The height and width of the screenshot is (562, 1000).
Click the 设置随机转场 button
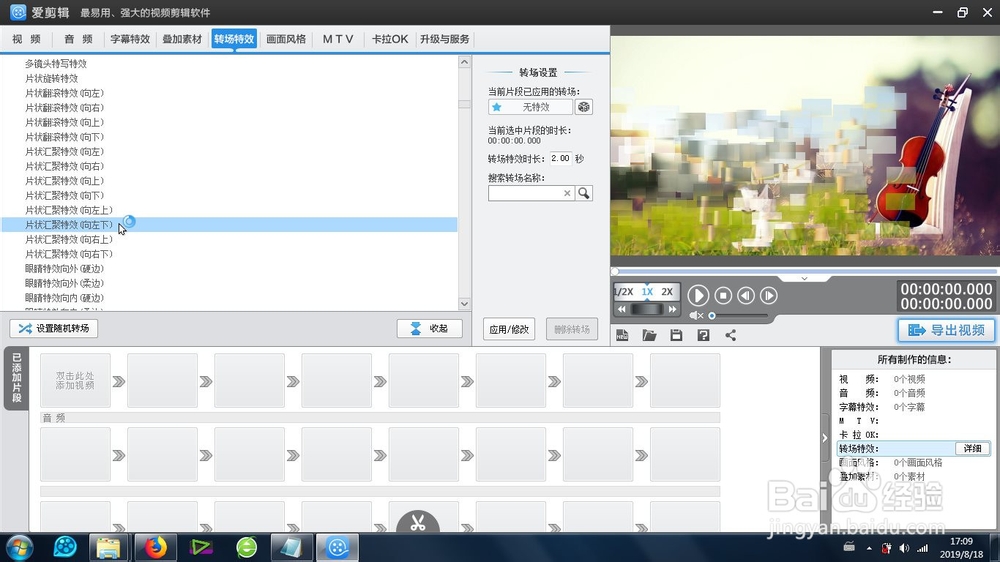click(x=54, y=329)
